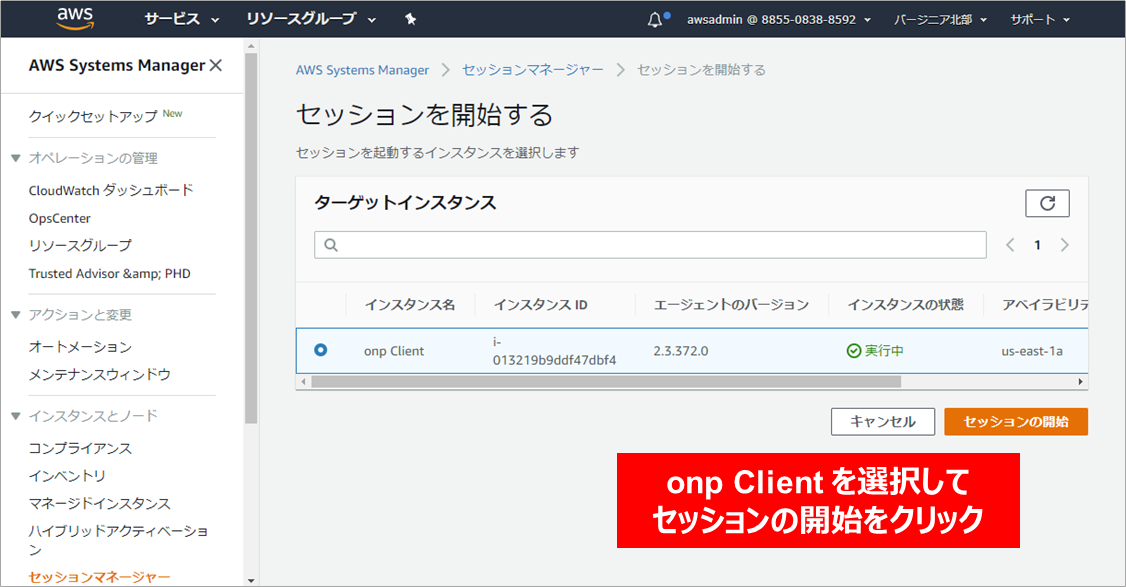Go to next page of instances
The image size is (1126, 587).
[1064, 245]
